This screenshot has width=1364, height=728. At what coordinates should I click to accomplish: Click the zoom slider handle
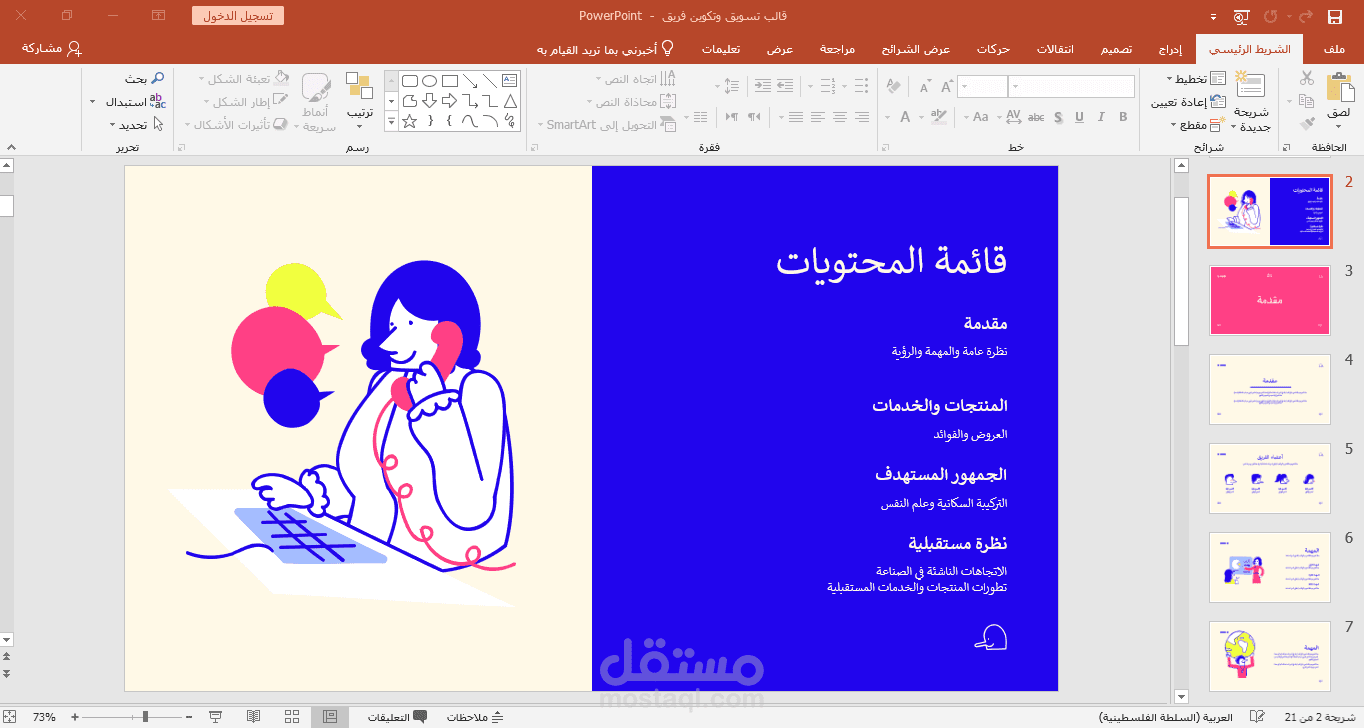click(147, 717)
